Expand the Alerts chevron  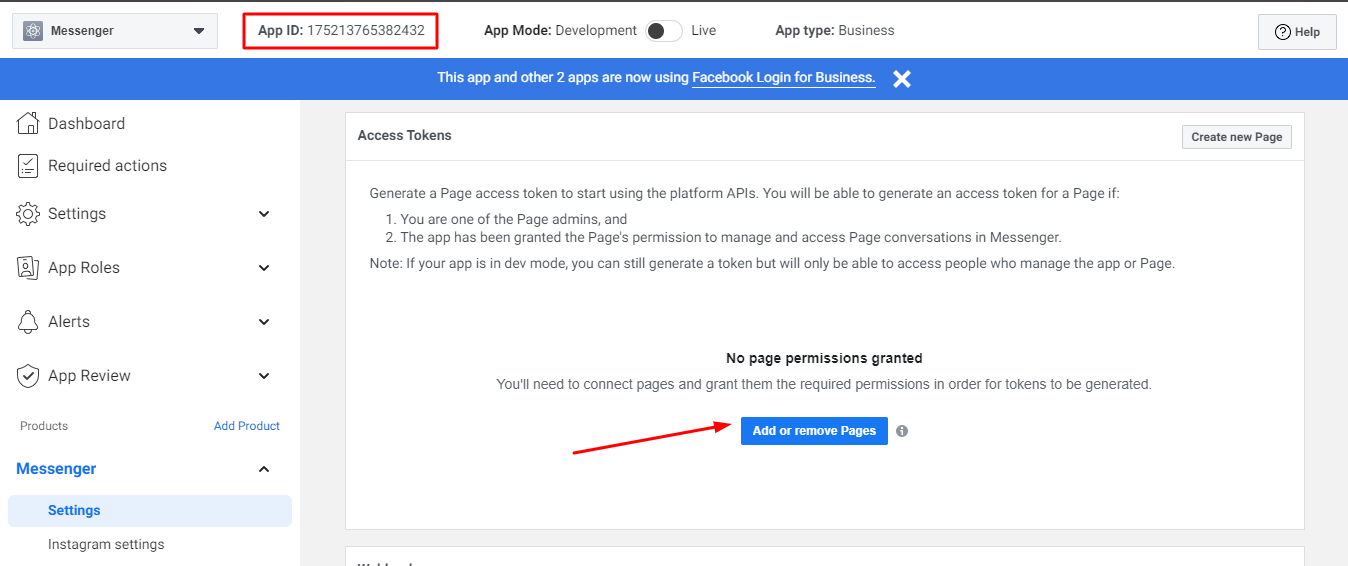click(264, 322)
